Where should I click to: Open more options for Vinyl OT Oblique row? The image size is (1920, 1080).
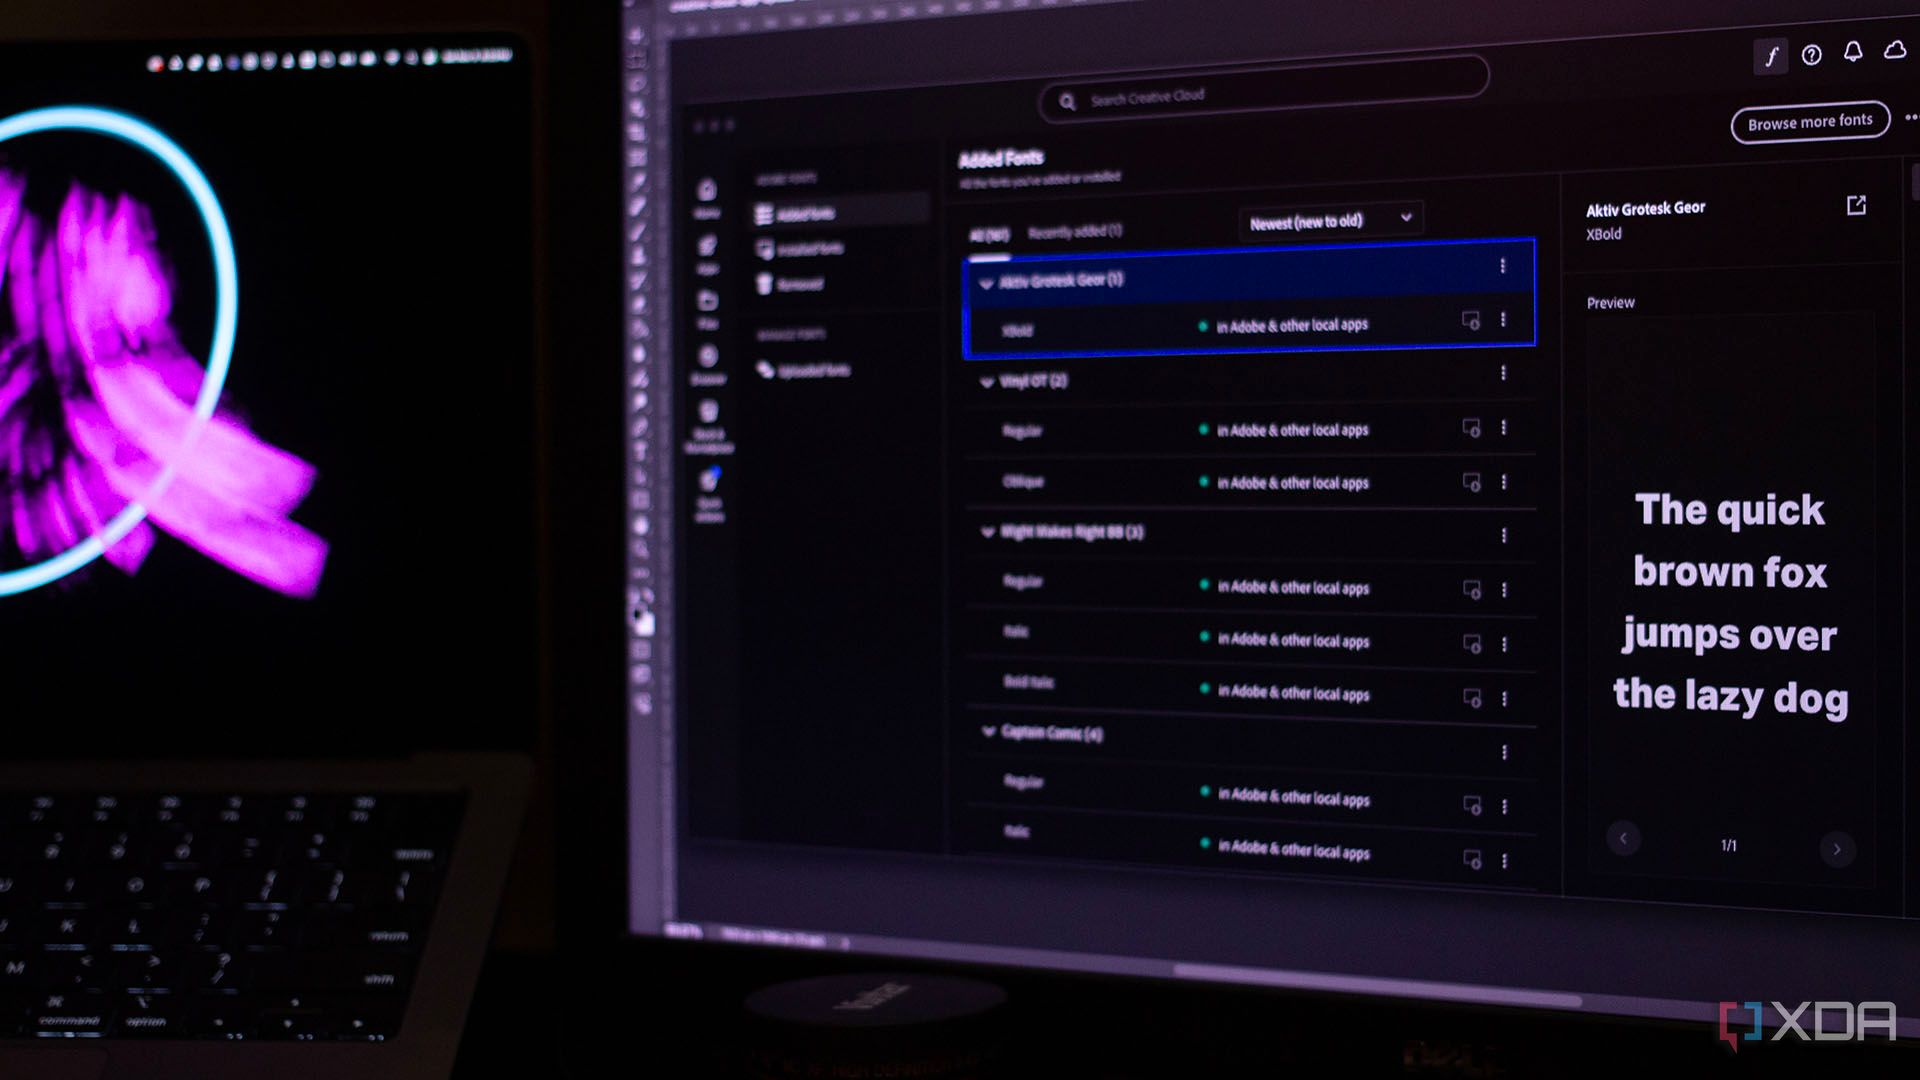[1504, 482]
